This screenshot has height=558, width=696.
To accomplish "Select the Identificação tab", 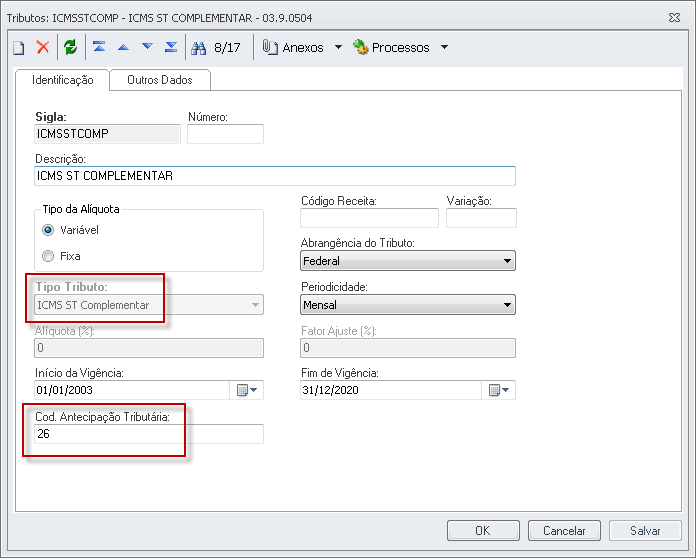I will pyautogui.click(x=63, y=80).
